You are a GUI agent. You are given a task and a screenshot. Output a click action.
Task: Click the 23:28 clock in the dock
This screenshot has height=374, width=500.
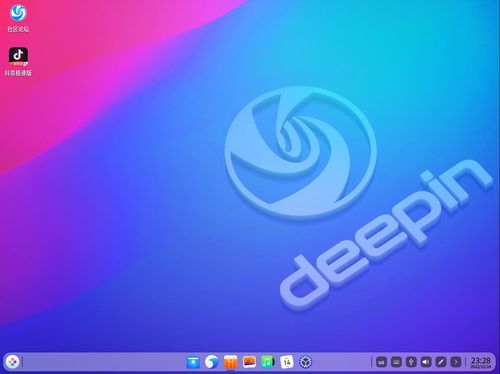[x=481, y=362]
